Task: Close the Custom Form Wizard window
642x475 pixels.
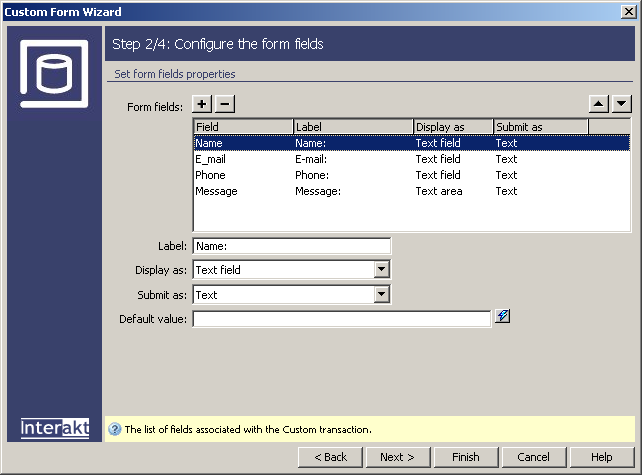Action: [628, 12]
